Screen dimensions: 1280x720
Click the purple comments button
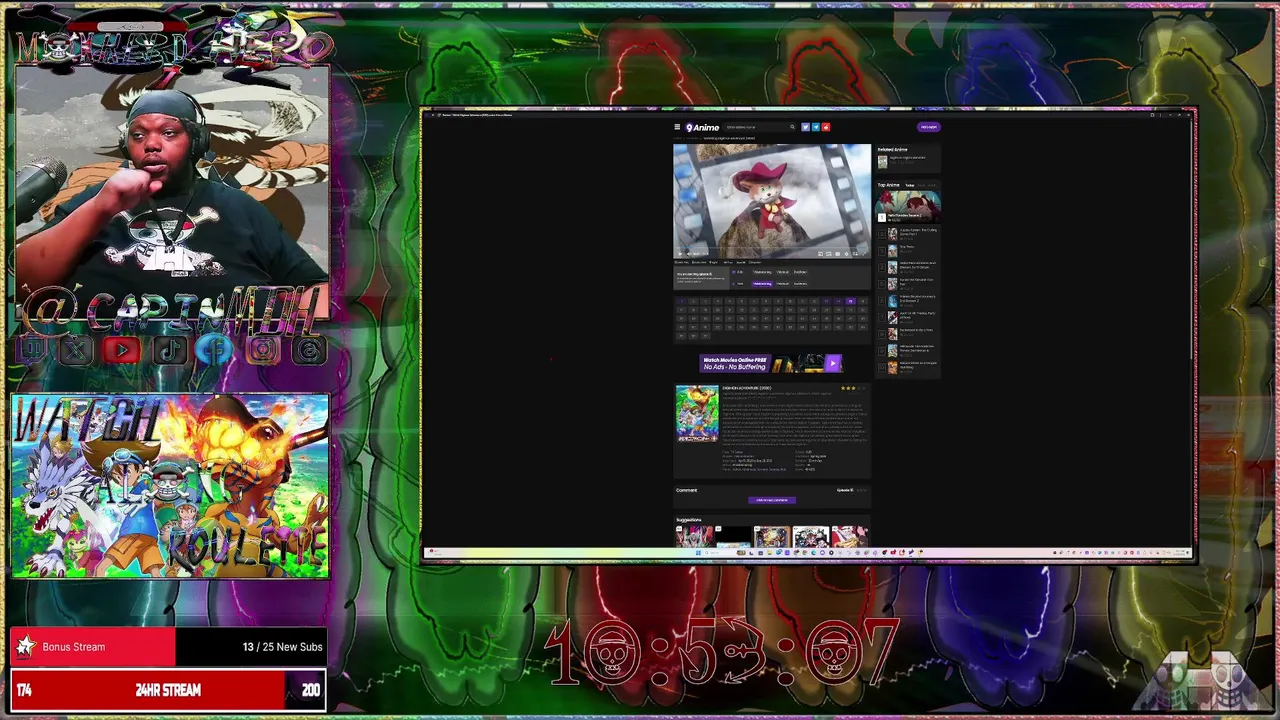(x=771, y=500)
